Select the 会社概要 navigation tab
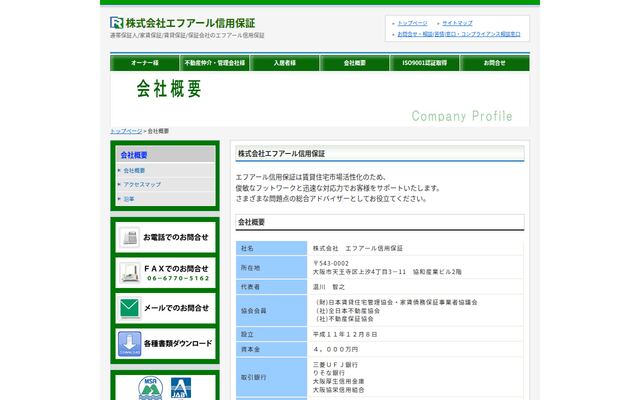Image resolution: width=640 pixels, height=400 pixels. click(x=355, y=63)
